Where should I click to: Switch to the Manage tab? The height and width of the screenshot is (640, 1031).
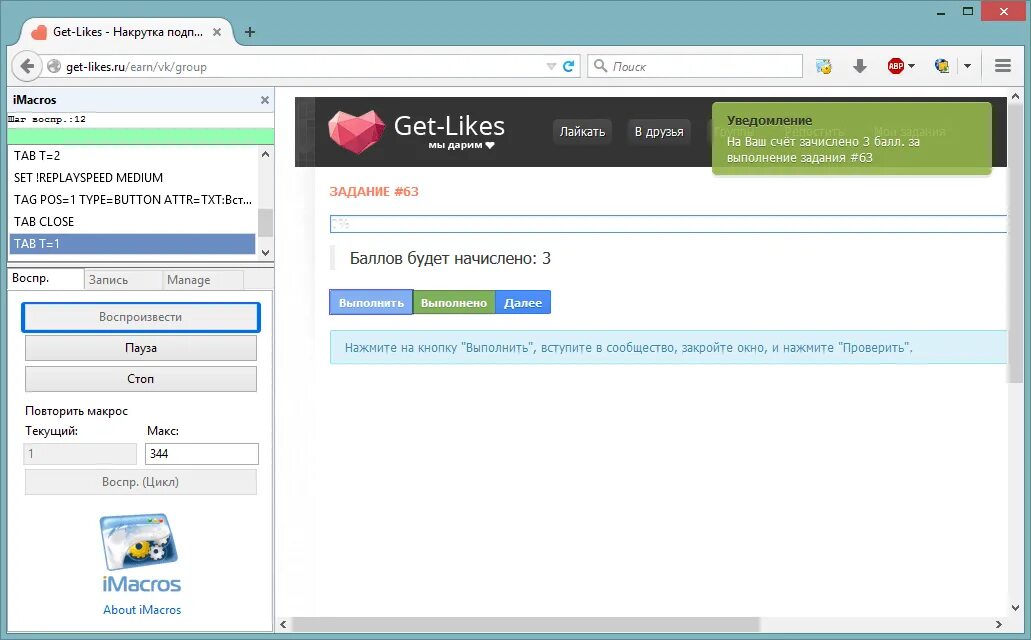pos(203,280)
